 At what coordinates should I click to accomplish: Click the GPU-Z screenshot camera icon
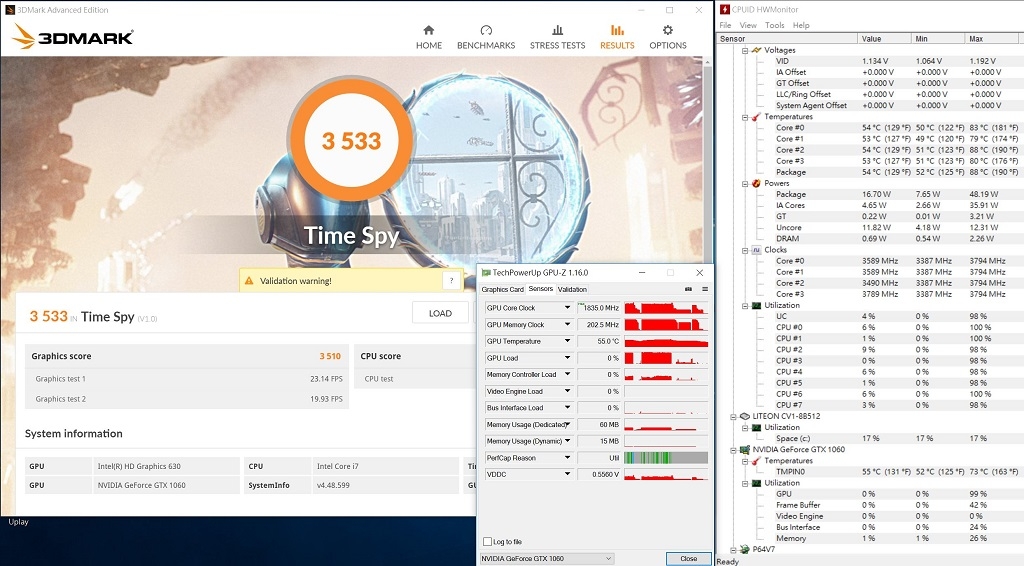[688, 289]
